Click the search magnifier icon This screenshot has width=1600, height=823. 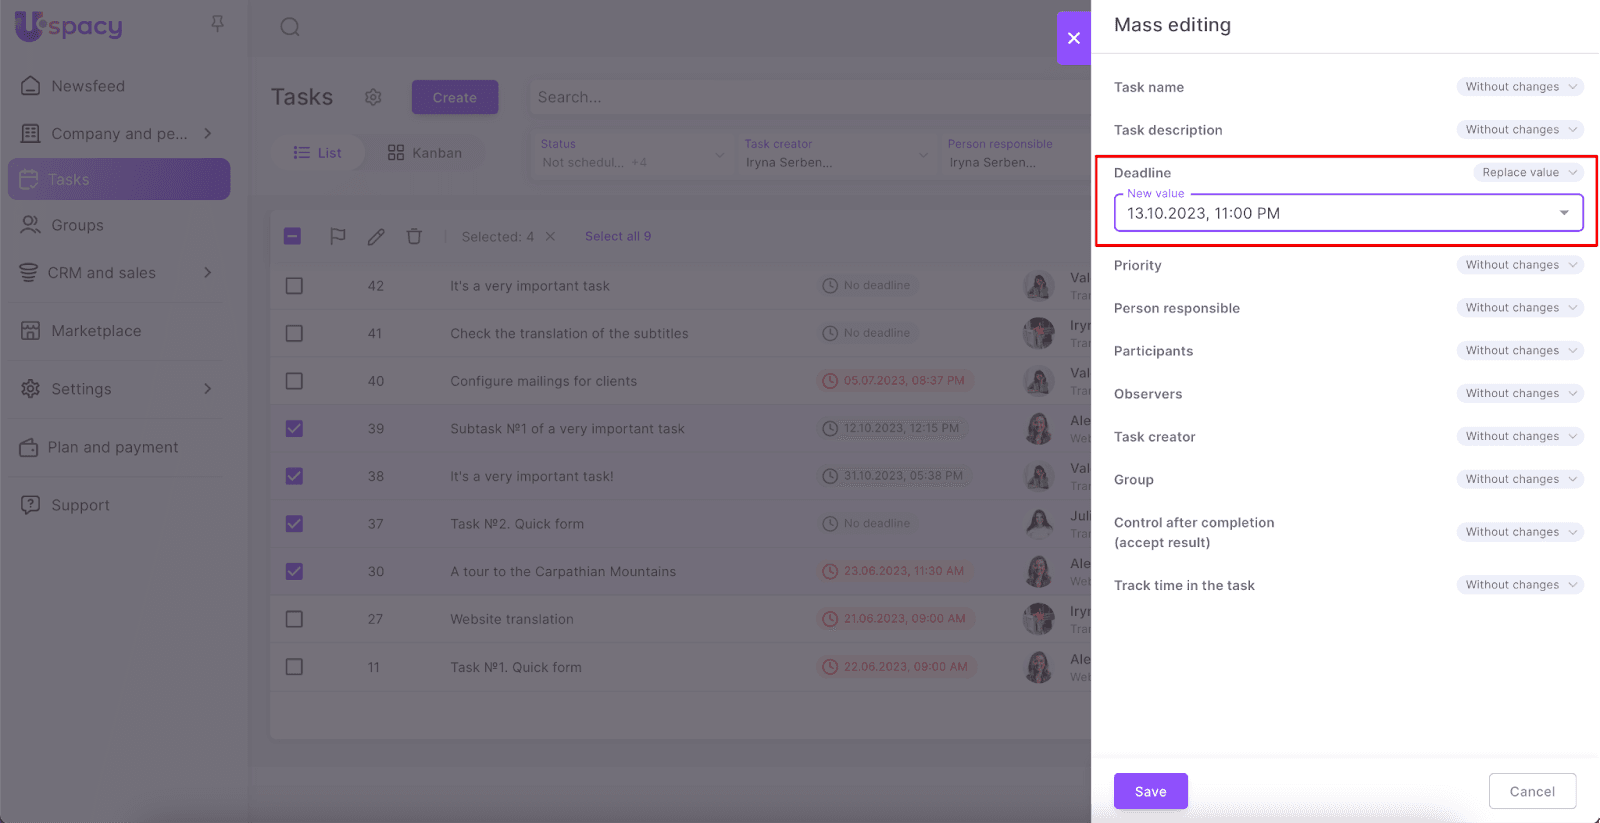290,27
